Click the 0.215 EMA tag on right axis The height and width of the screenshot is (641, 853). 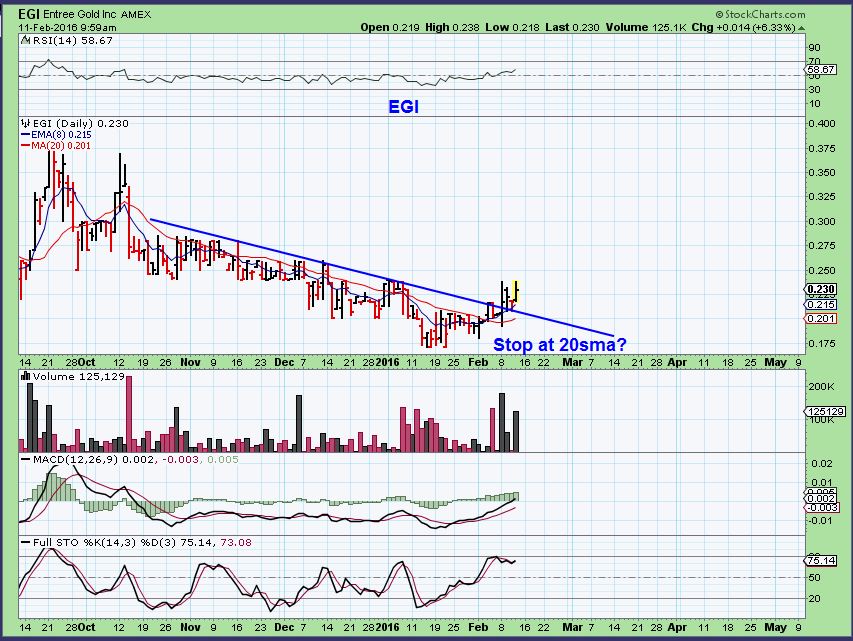pos(821,305)
